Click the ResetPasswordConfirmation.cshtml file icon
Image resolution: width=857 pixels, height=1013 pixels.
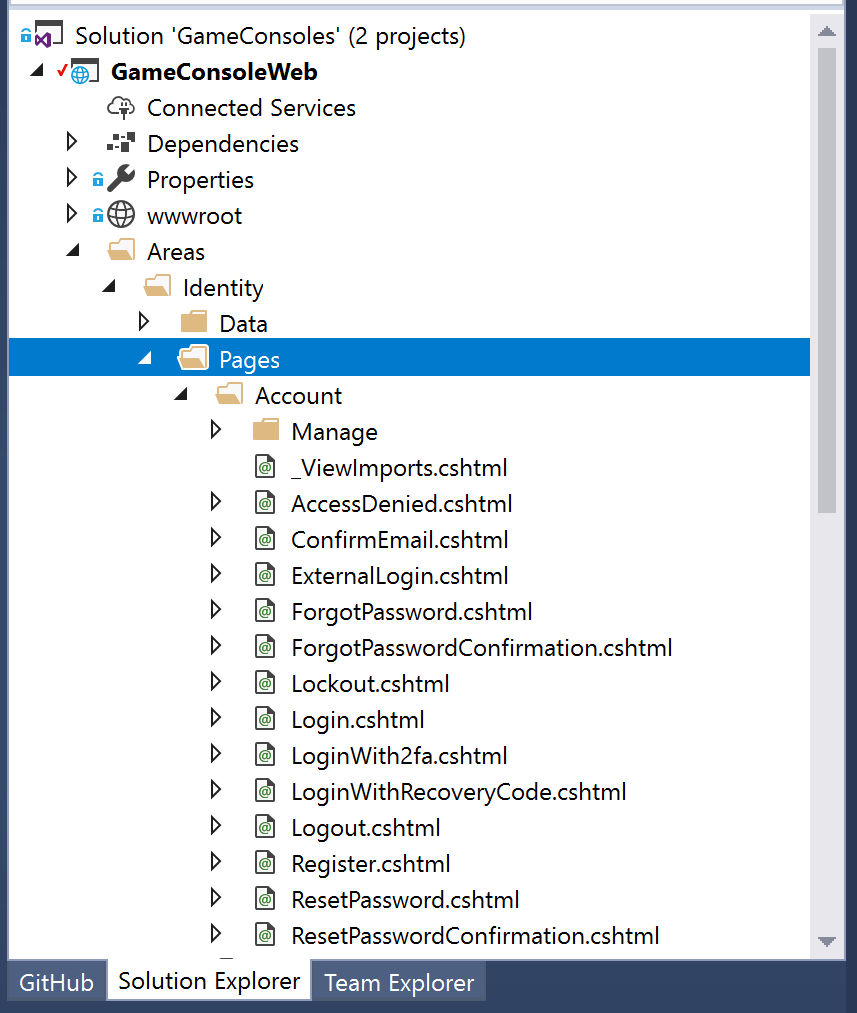click(265, 935)
